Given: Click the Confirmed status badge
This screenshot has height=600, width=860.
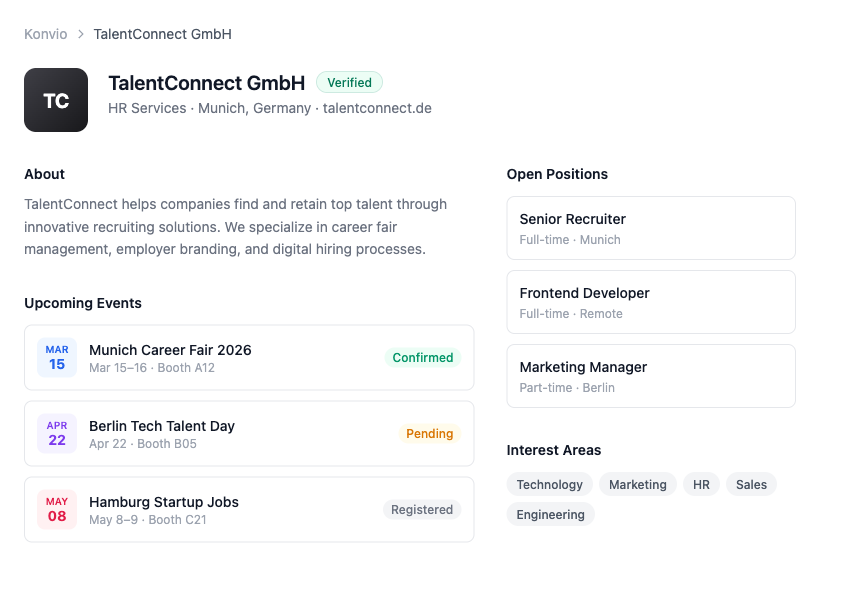Looking at the screenshot, I should click(422, 357).
